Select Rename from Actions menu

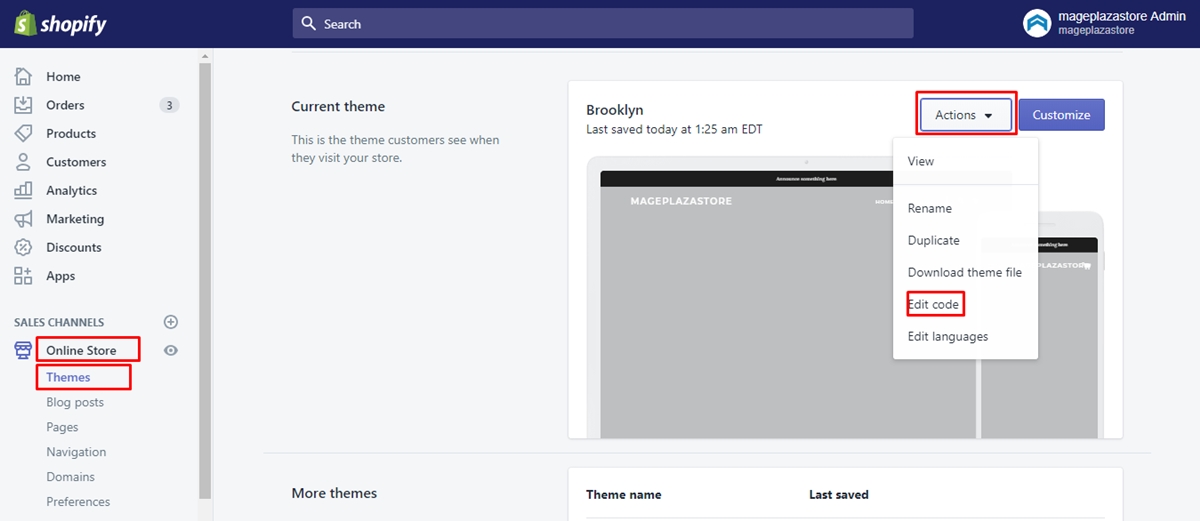(930, 208)
